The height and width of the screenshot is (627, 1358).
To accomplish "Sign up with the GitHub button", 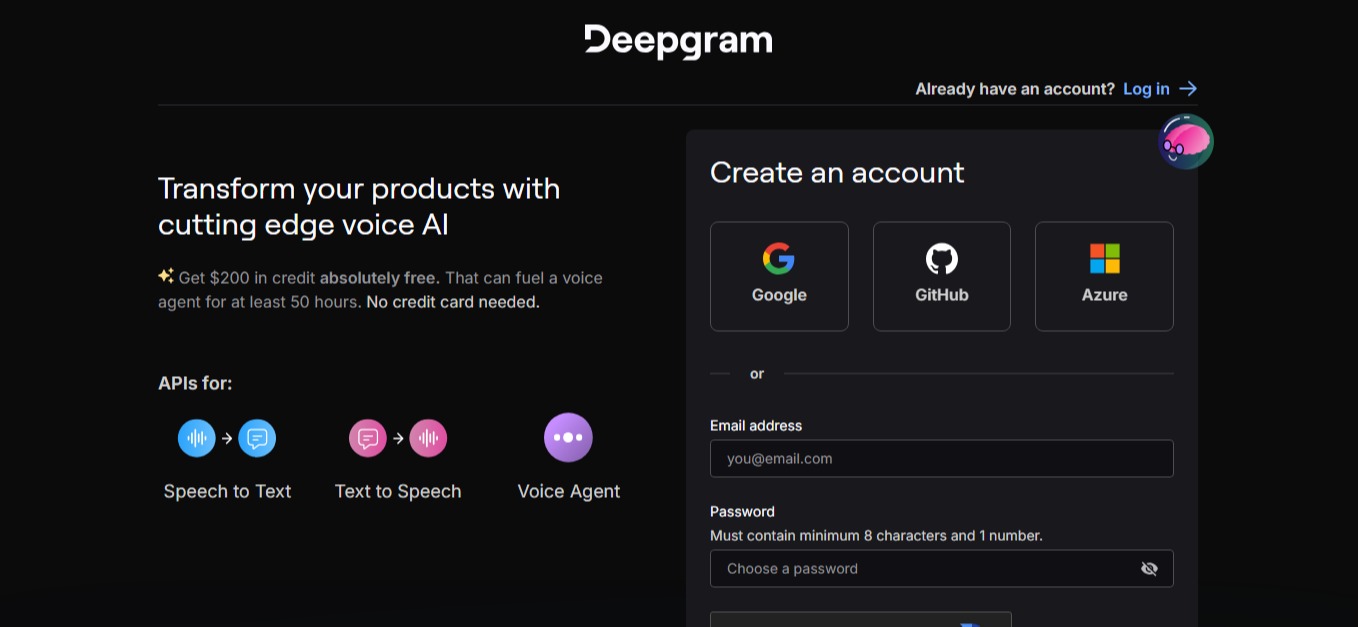I will [942, 276].
